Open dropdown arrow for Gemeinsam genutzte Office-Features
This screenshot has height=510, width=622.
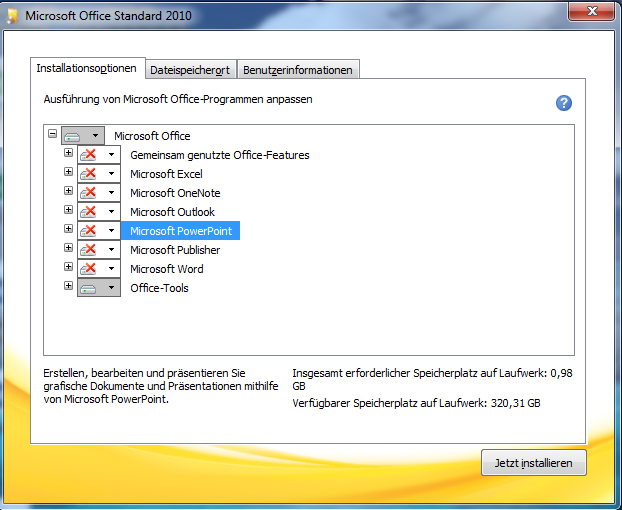coord(112,155)
